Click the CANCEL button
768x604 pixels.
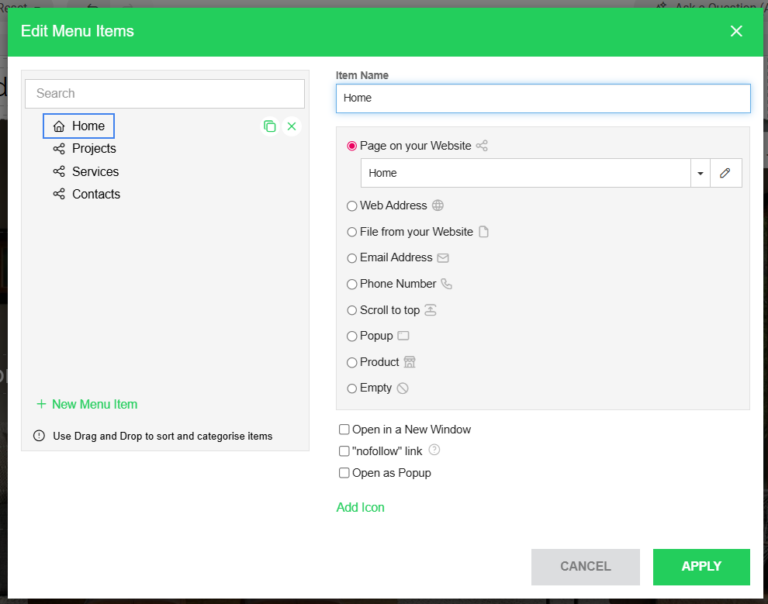pos(585,567)
